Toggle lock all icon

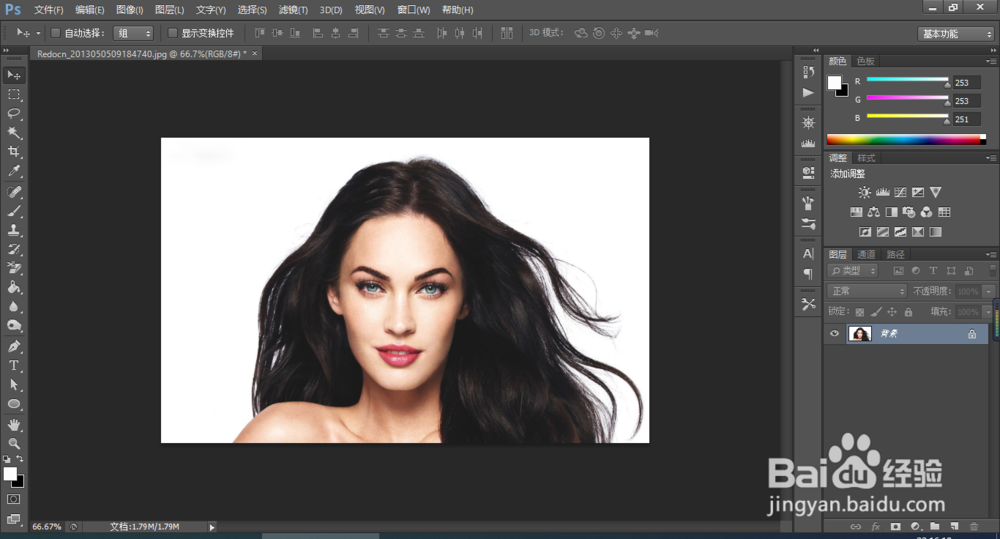908,312
